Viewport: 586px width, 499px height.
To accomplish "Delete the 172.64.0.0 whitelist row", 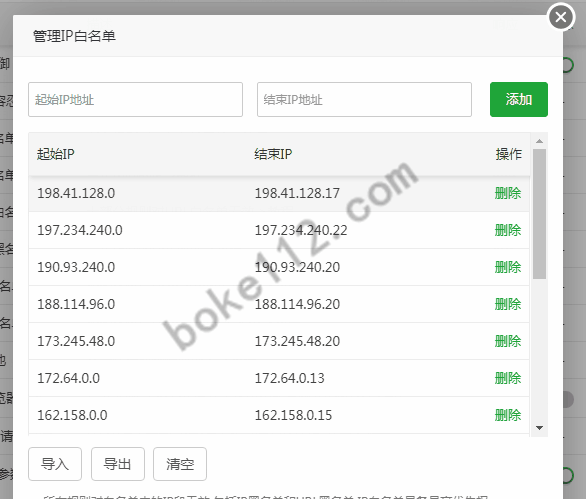I will point(508,378).
